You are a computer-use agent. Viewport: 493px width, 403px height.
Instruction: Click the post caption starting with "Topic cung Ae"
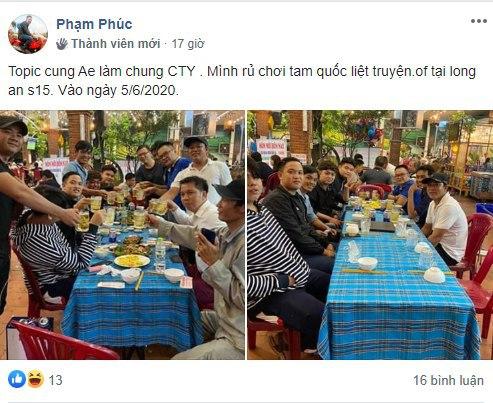coord(242,81)
